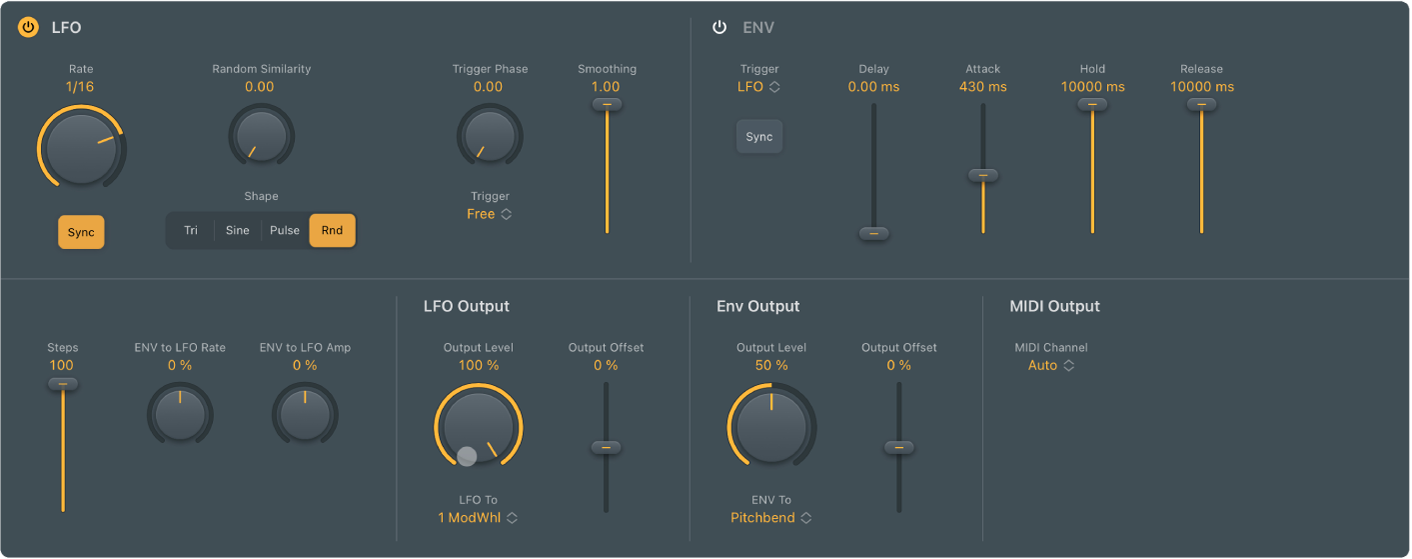The height and width of the screenshot is (559, 1412).
Task: Click the LFO Output Offset slider handle
Action: pos(606,447)
